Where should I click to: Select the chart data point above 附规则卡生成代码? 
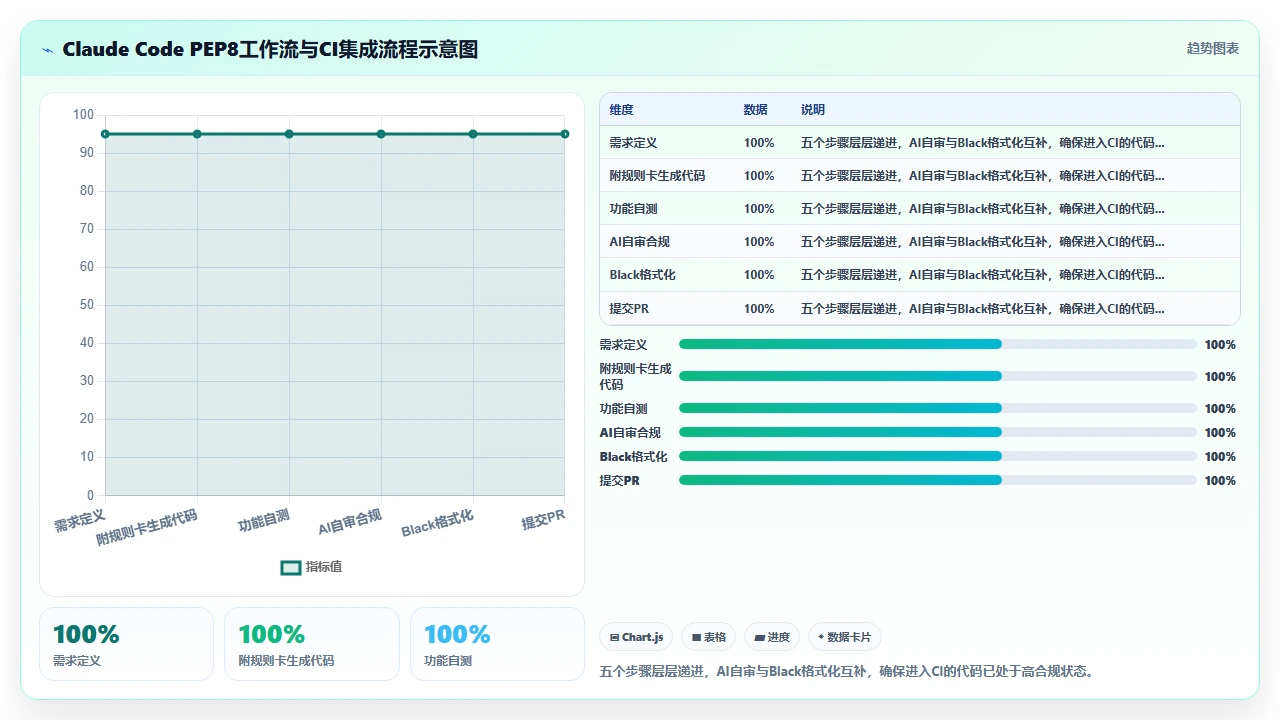pyautogui.click(x=197, y=134)
